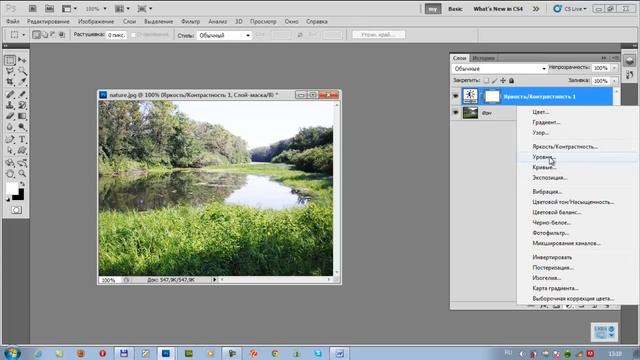
Task: Select the Type (T) tool
Action: 22,140
